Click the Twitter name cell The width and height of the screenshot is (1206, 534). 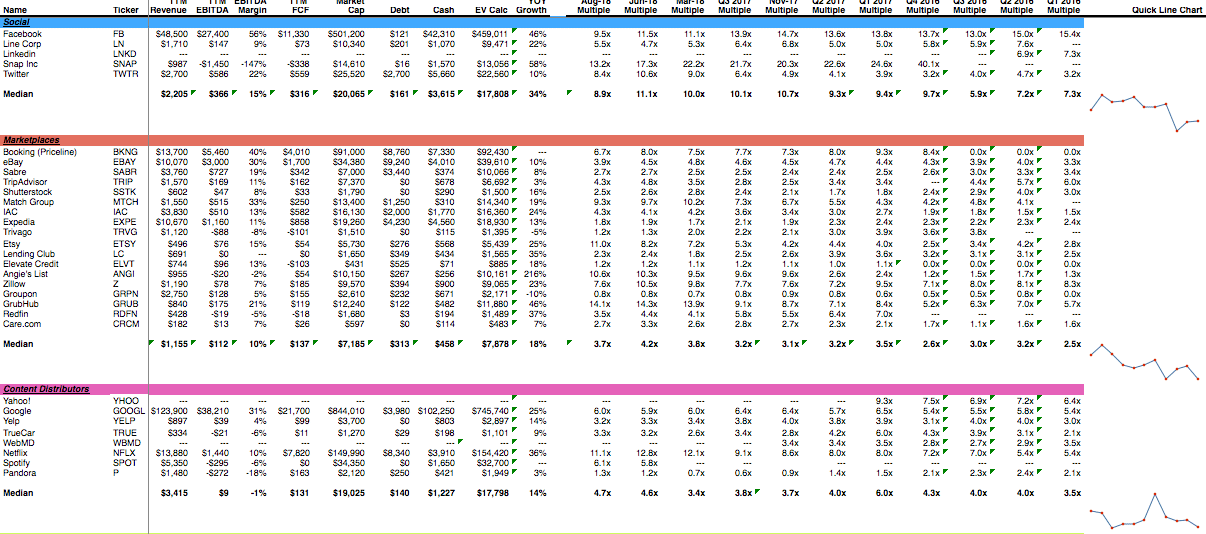(x=16, y=74)
